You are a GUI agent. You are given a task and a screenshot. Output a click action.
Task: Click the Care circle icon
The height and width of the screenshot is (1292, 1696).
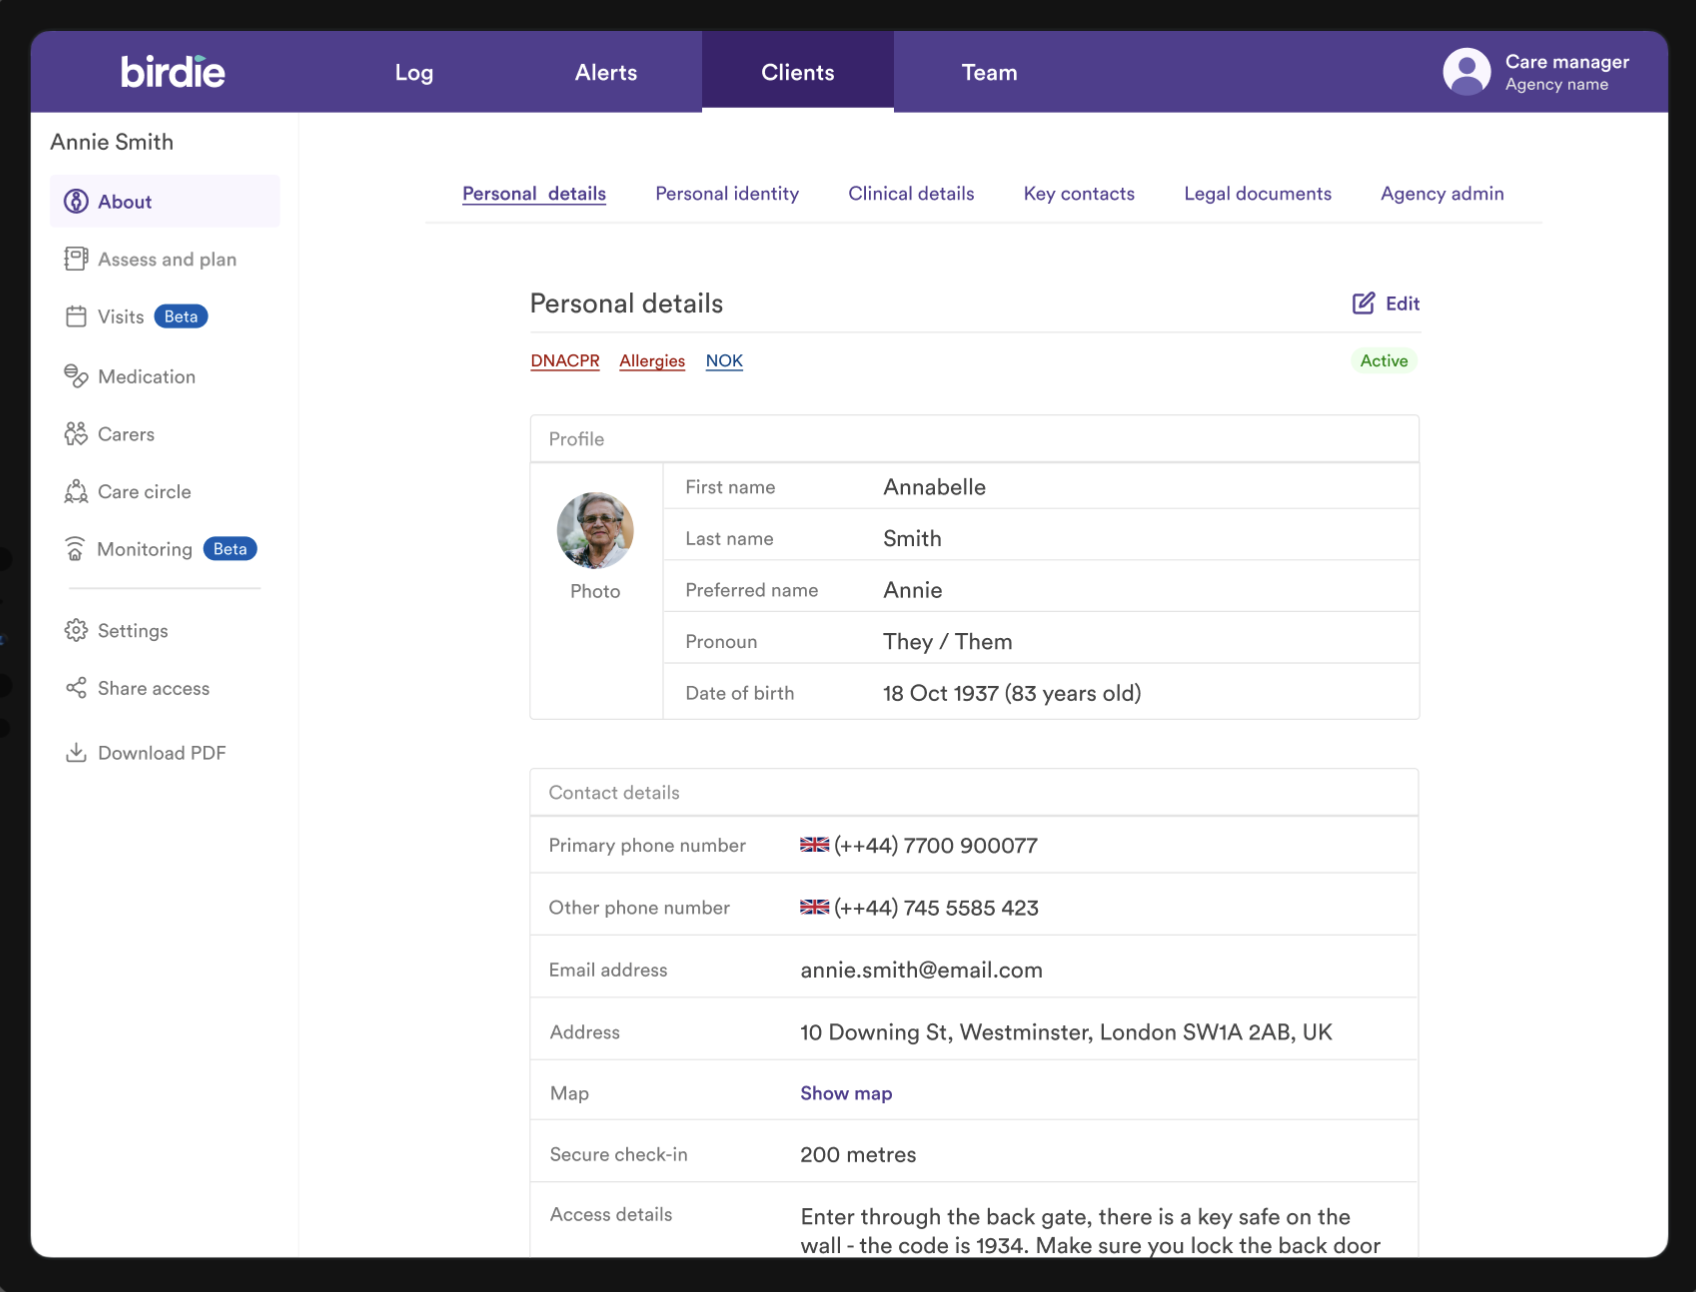point(76,491)
